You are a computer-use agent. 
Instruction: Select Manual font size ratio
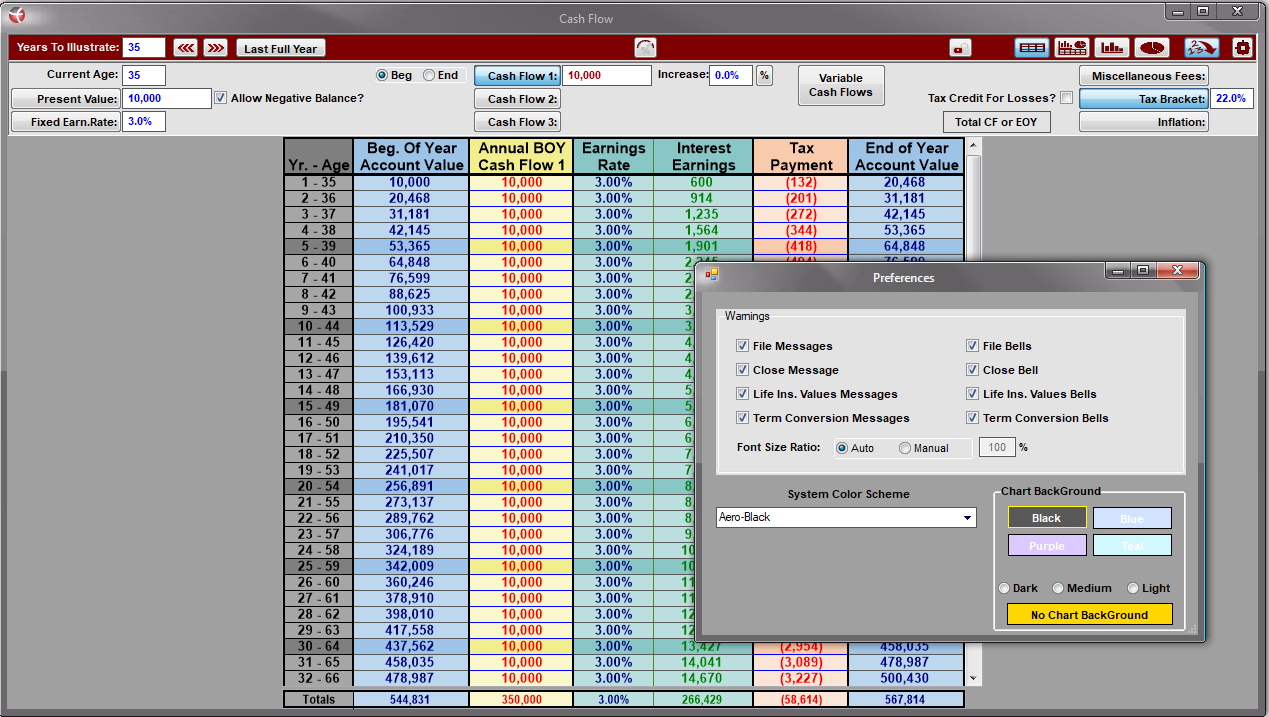pyautogui.click(x=905, y=448)
